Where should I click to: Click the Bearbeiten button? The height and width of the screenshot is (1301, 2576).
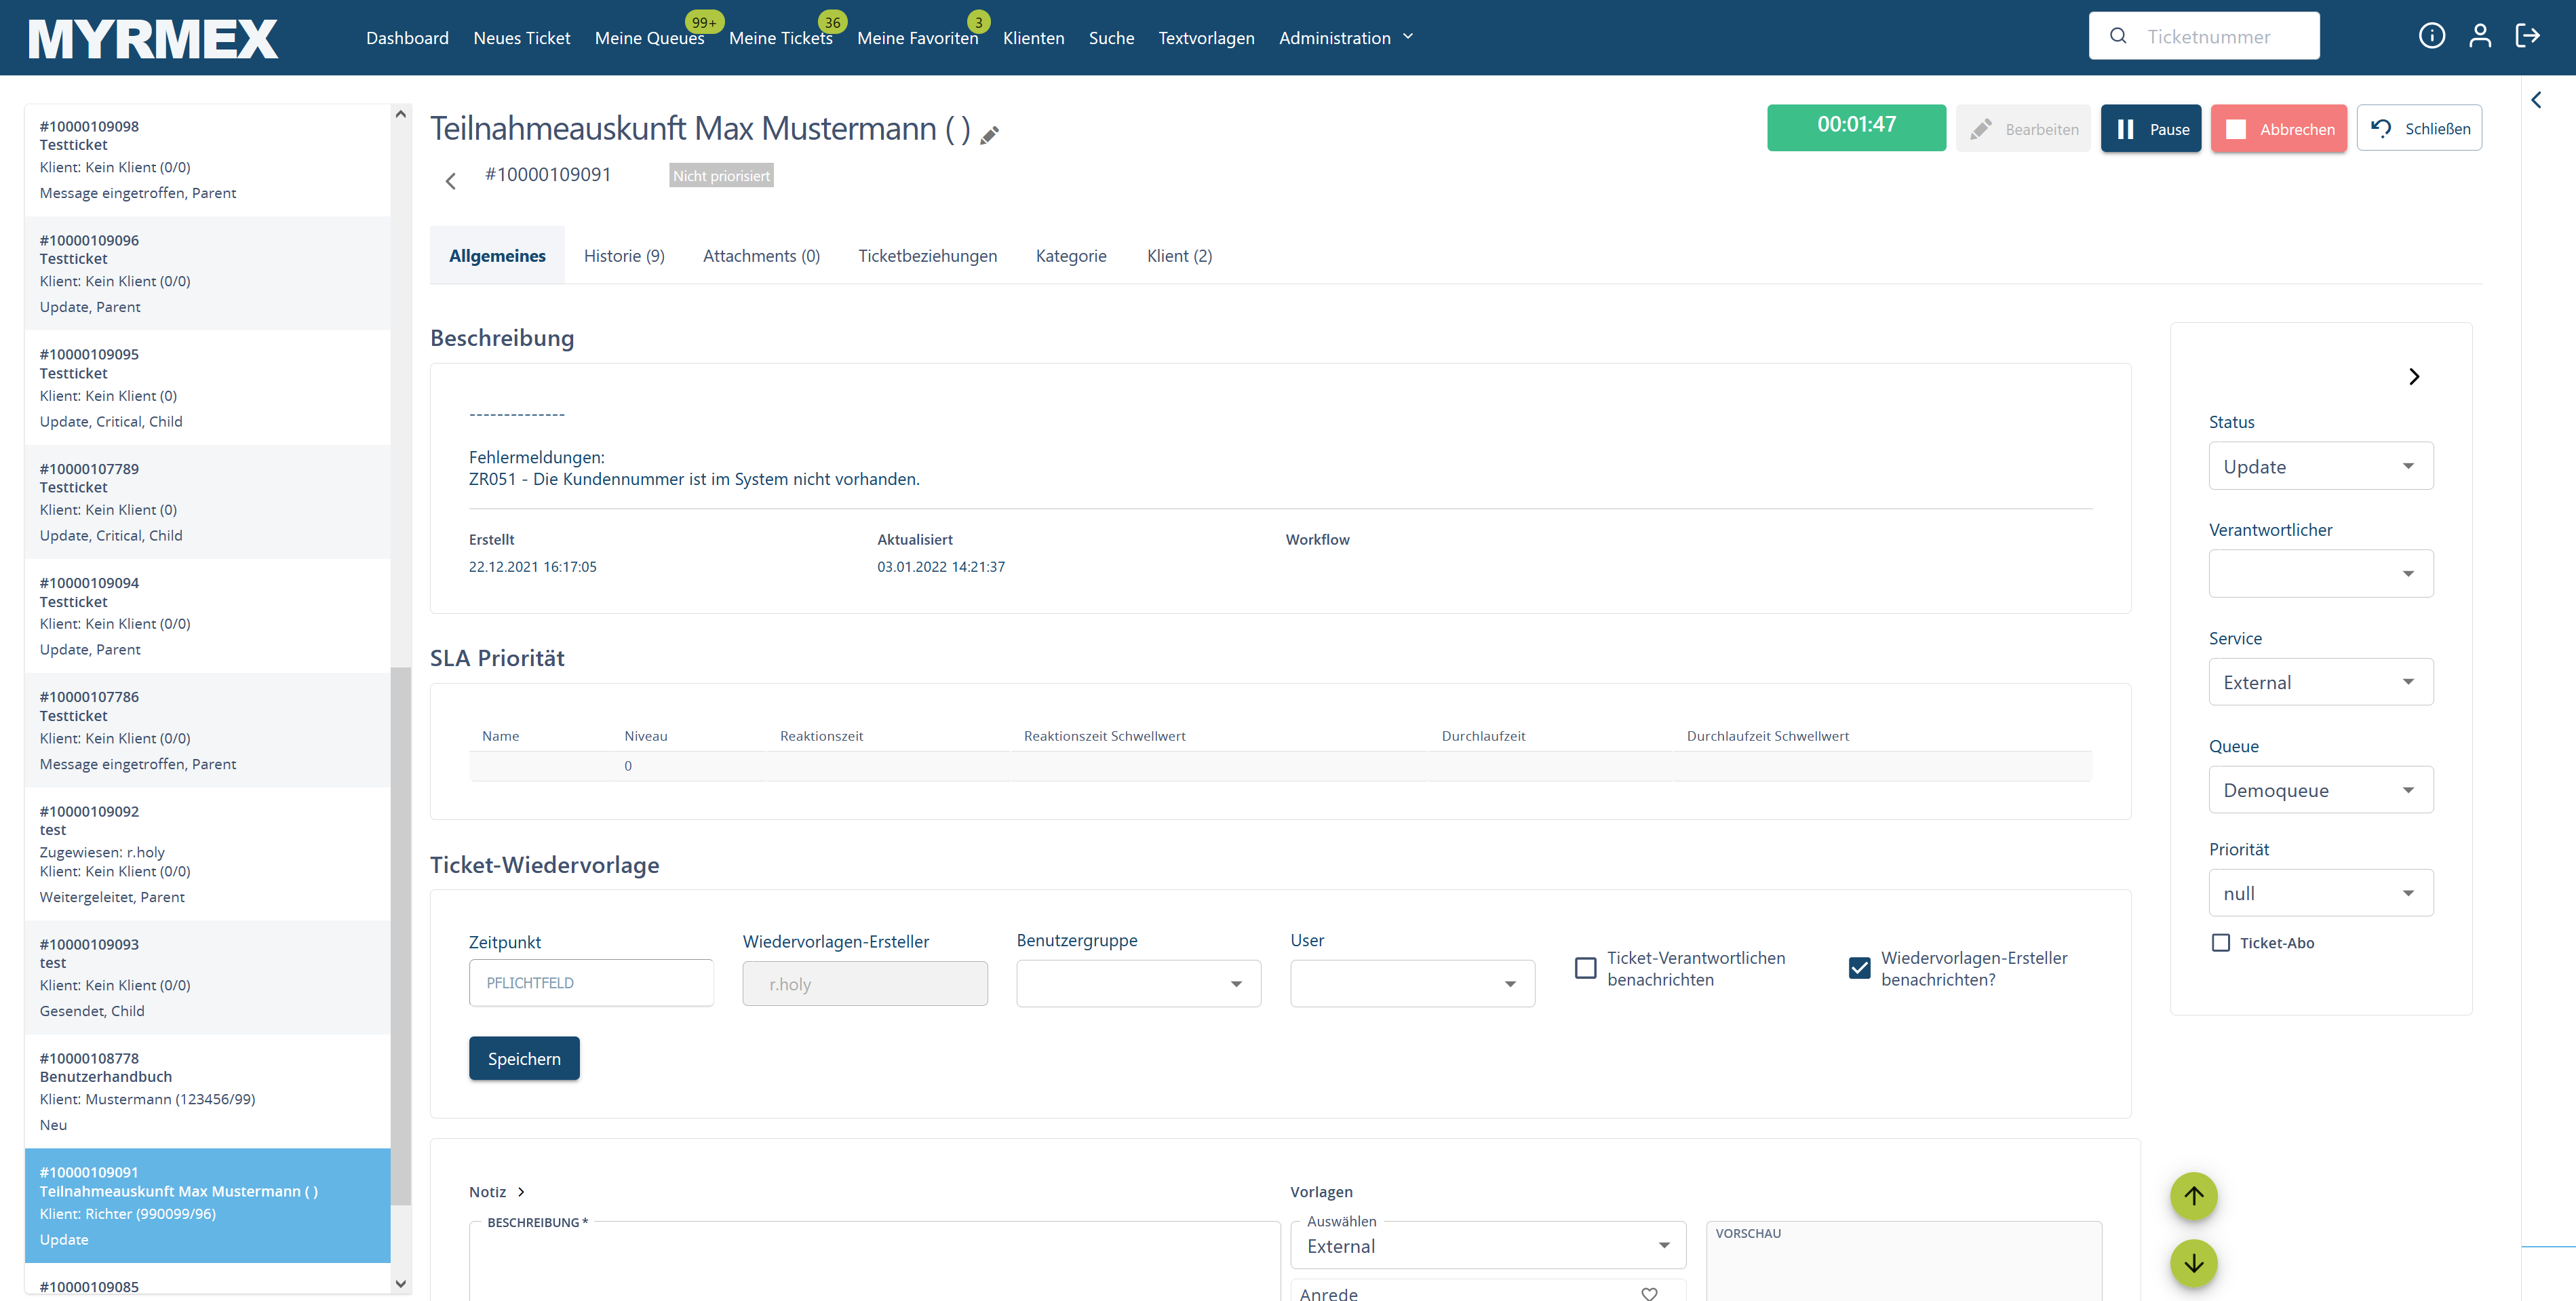pyautogui.click(x=2022, y=128)
